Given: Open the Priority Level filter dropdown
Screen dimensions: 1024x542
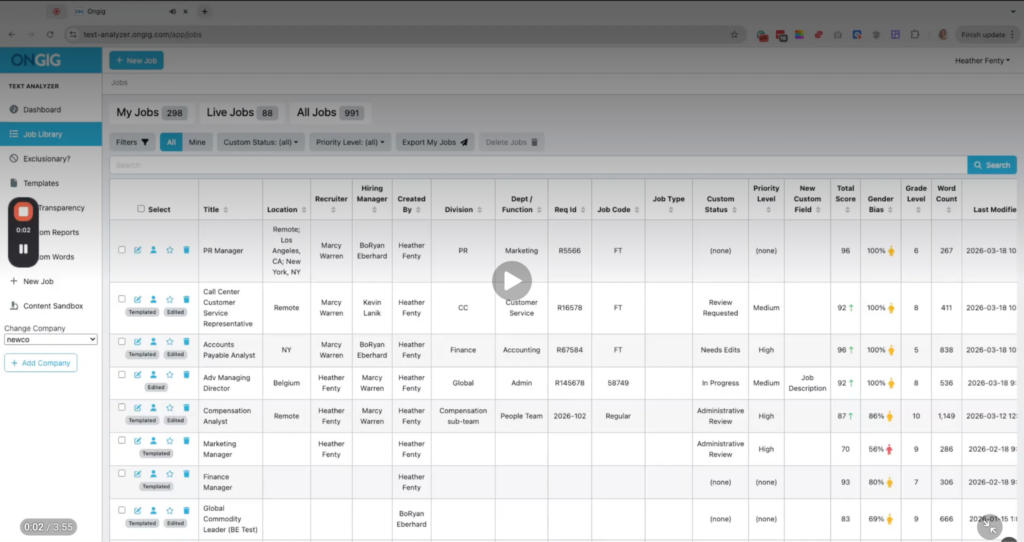Looking at the screenshot, I should coord(349,142).
